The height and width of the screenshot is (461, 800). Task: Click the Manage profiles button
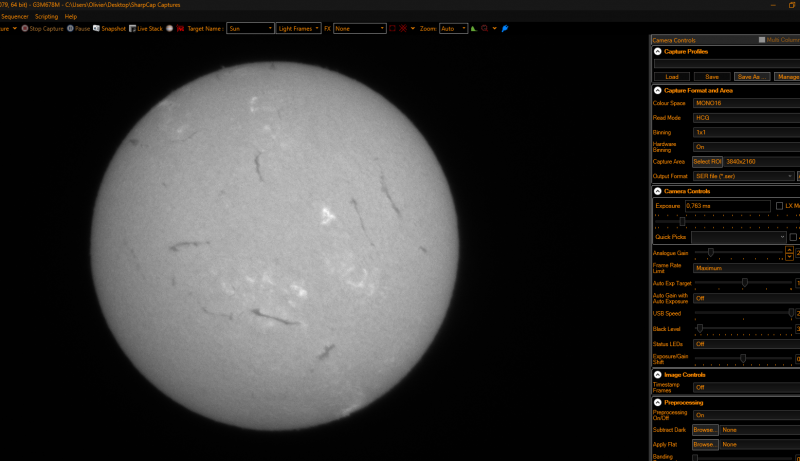pyautogui.click(x=787, y=76)
